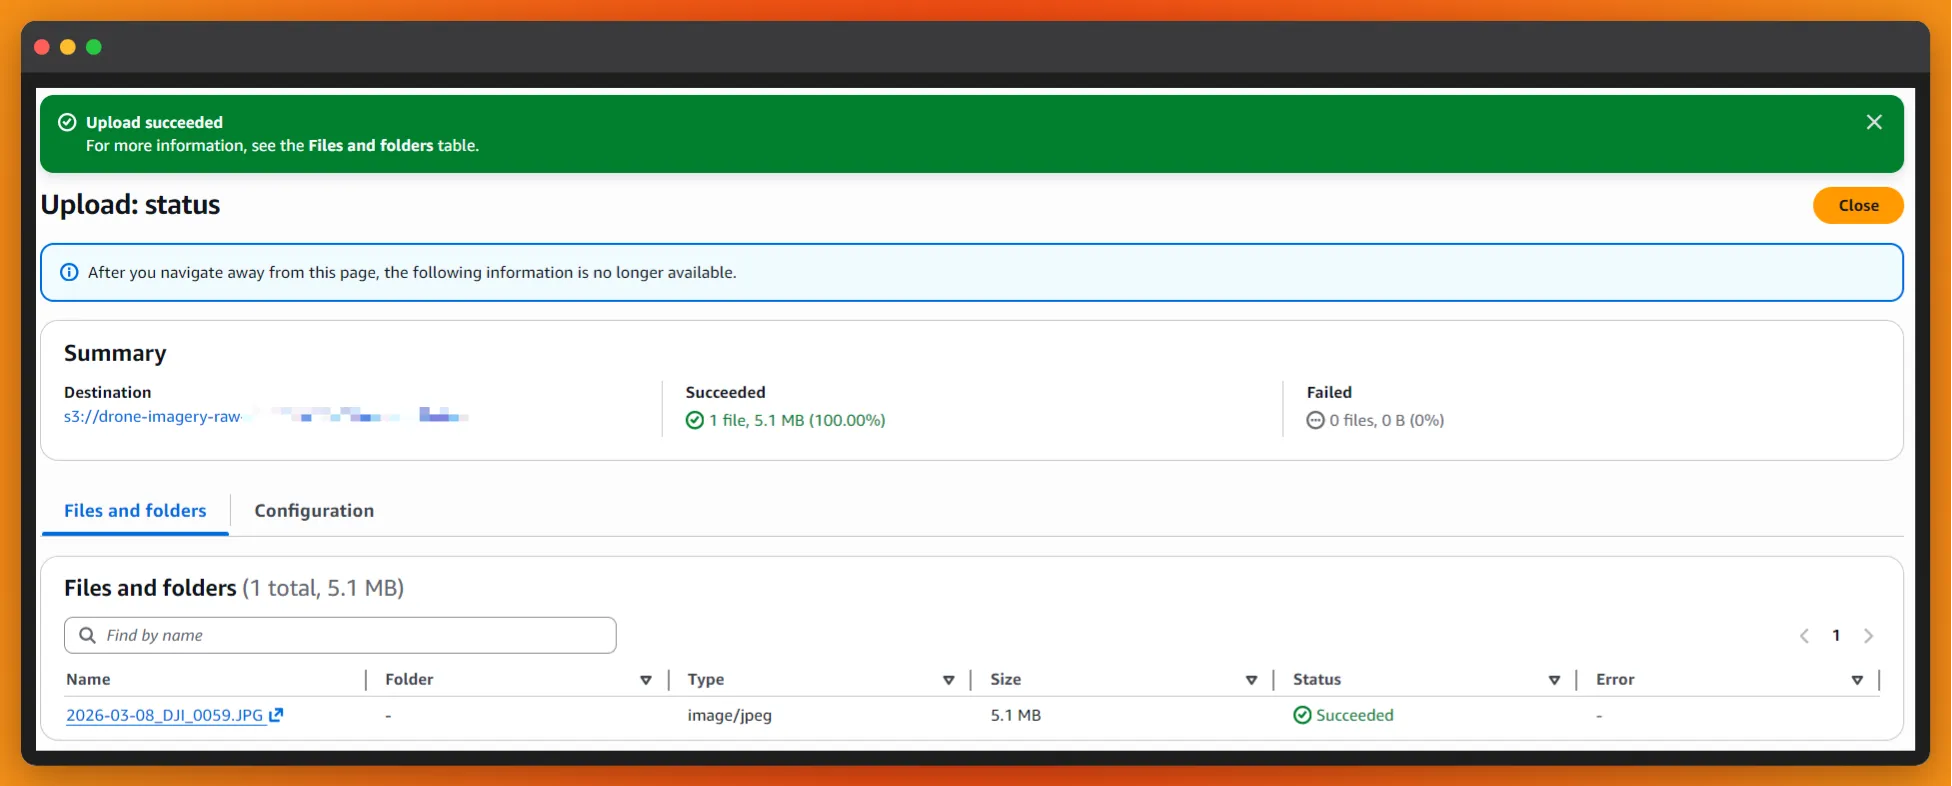This screenshot has width=1952, height=786.
Task: Click the Folder column header label
Action: tap(409, 680)
